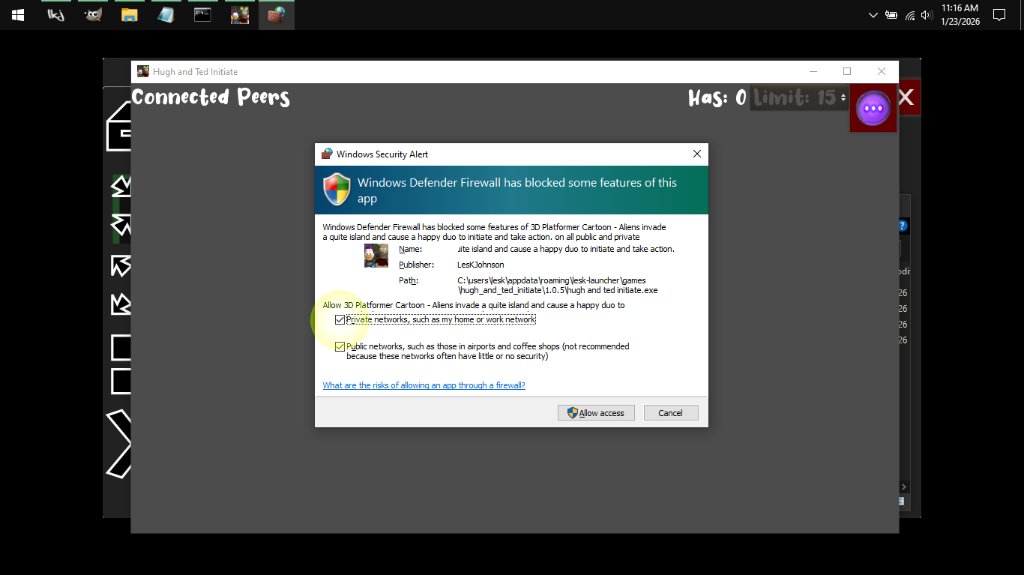Open the command prompt taskbar icon
The width and height of the screenshot is (1024, 575).
(202, 15)
